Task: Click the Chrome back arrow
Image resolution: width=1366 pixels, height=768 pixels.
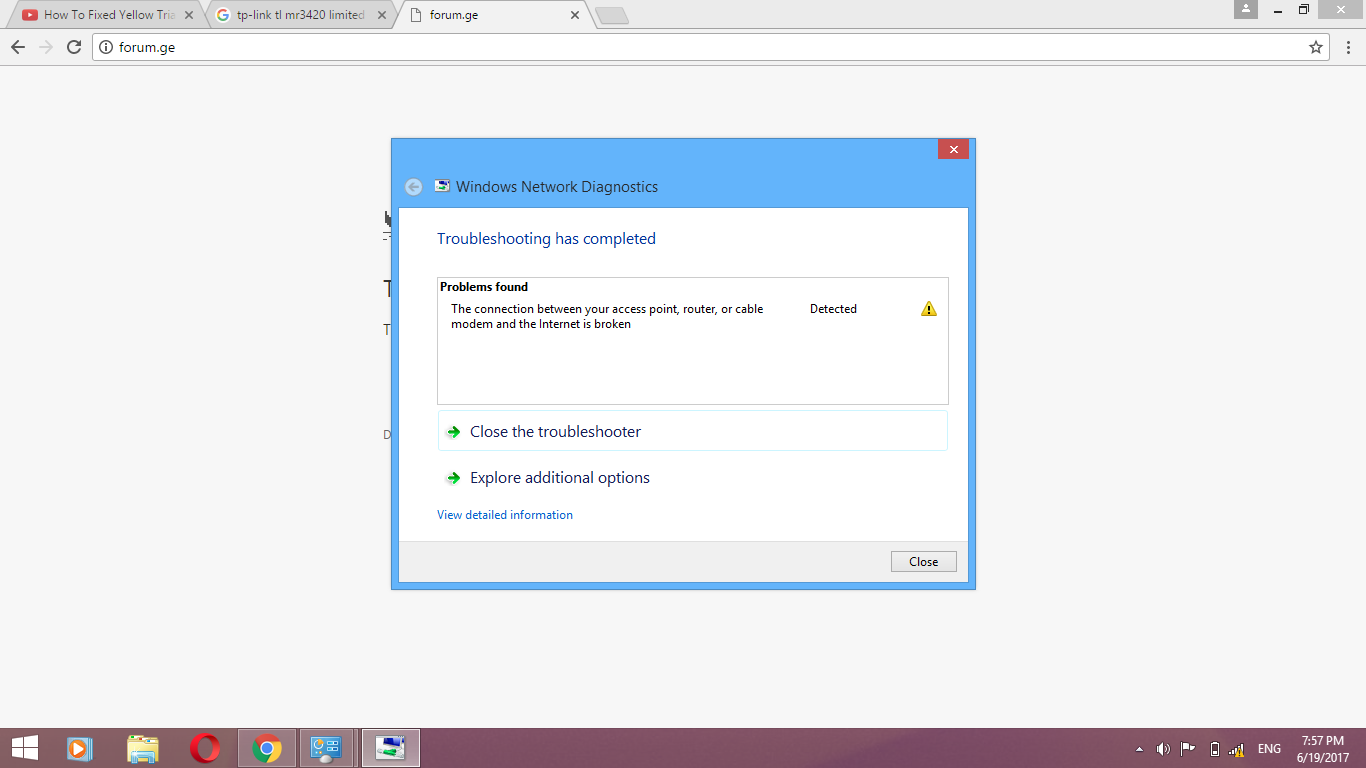Action: 18,47
